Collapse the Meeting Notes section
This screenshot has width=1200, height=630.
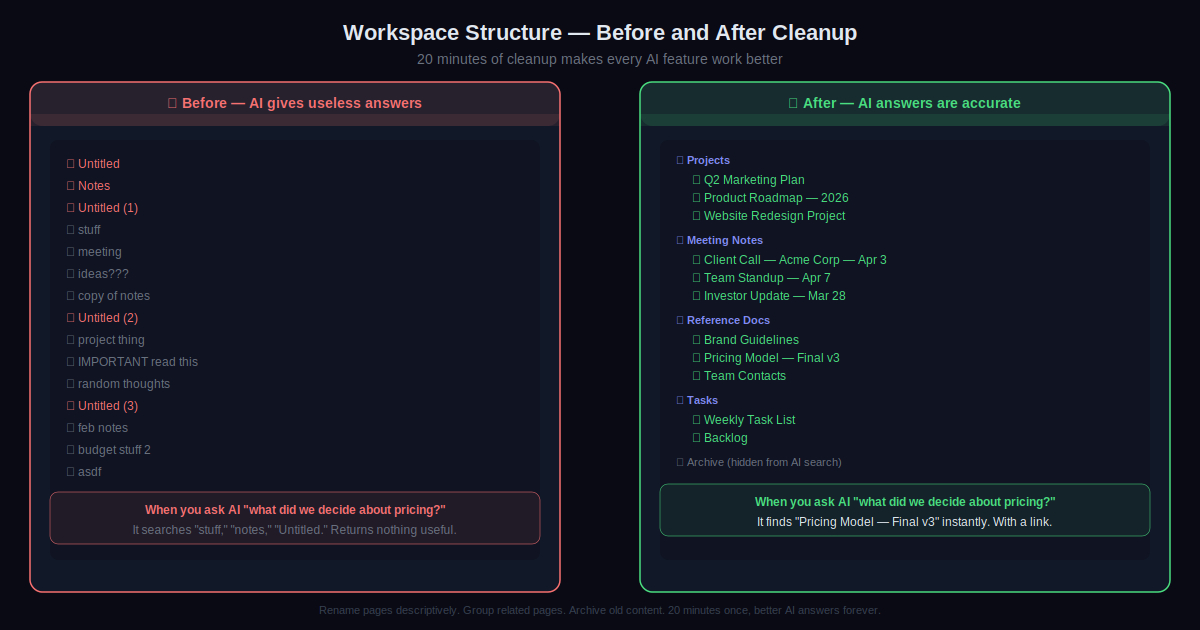pos(724,240)
